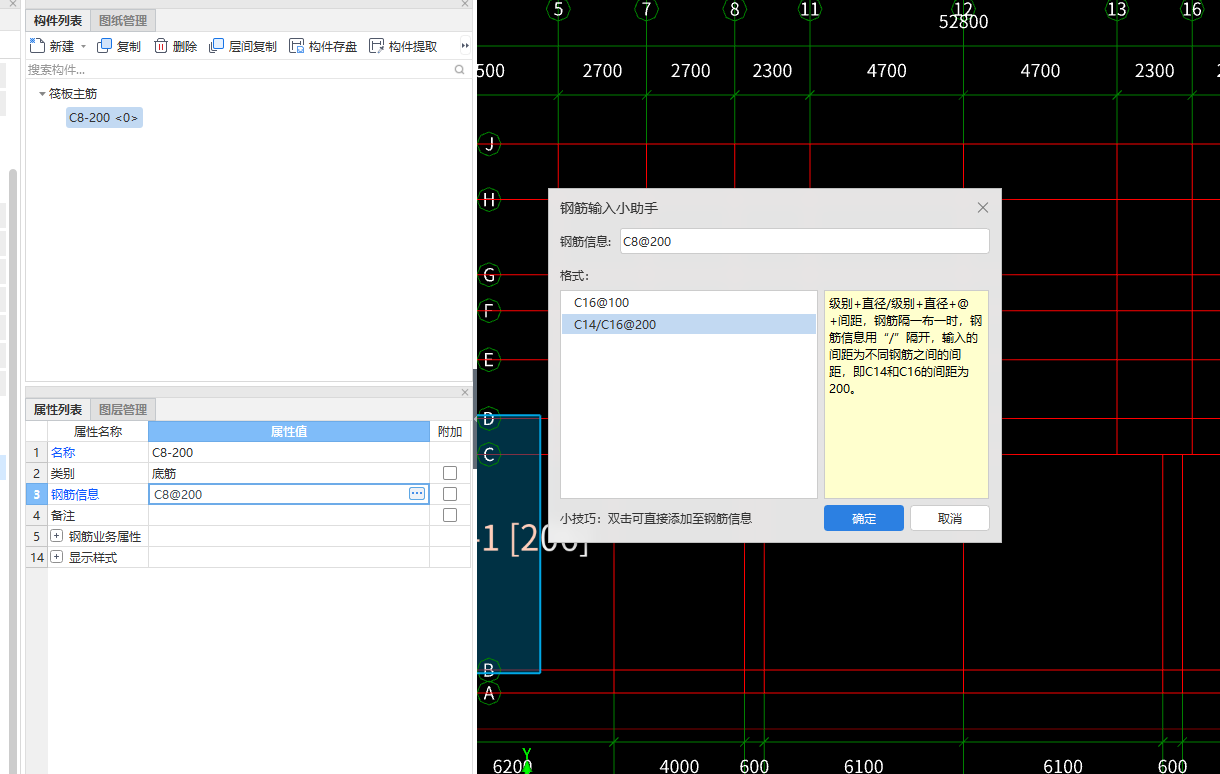Select the C8-200 <0> component
The width and height of the screenshot is (1220, 774).
(104, 118)
